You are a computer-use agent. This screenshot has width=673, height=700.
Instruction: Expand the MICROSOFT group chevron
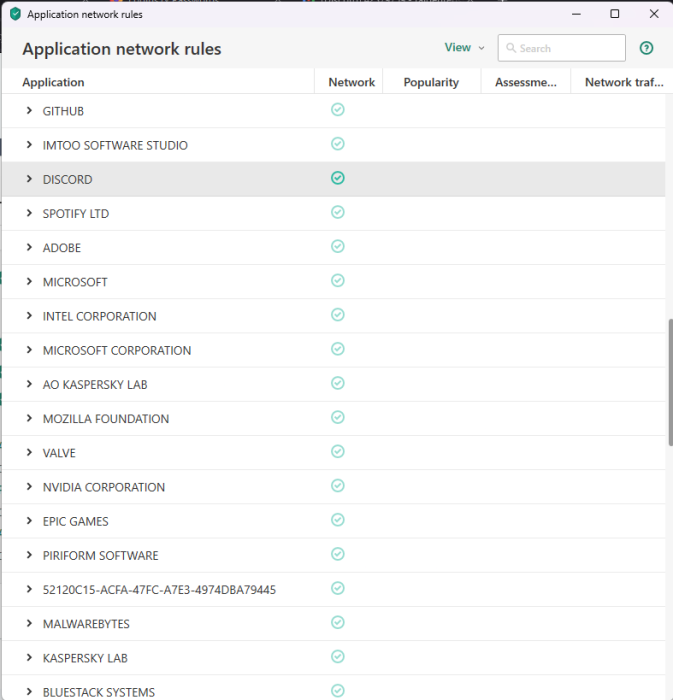[x=29, y=281]
